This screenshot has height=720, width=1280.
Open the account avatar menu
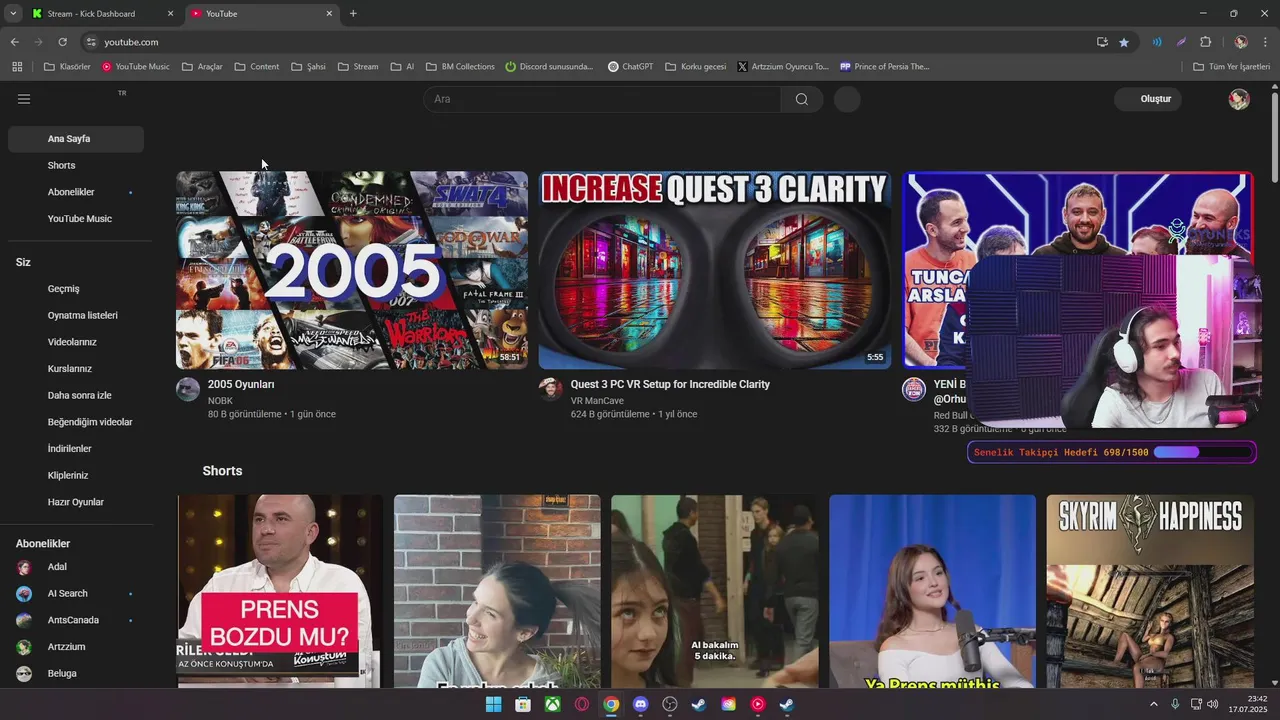coord(1239,99)
